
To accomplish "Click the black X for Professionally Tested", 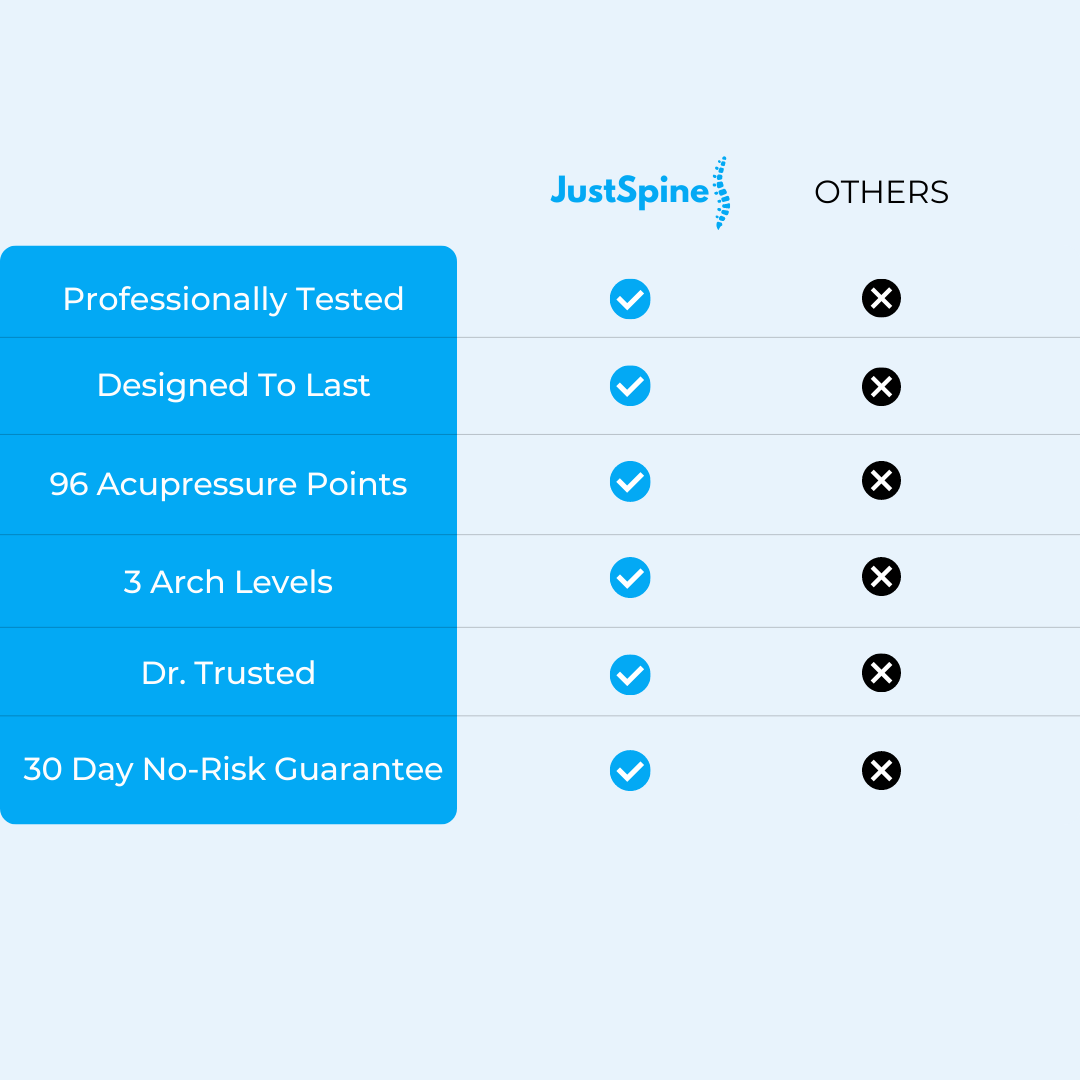I will [x=881, y=298].
